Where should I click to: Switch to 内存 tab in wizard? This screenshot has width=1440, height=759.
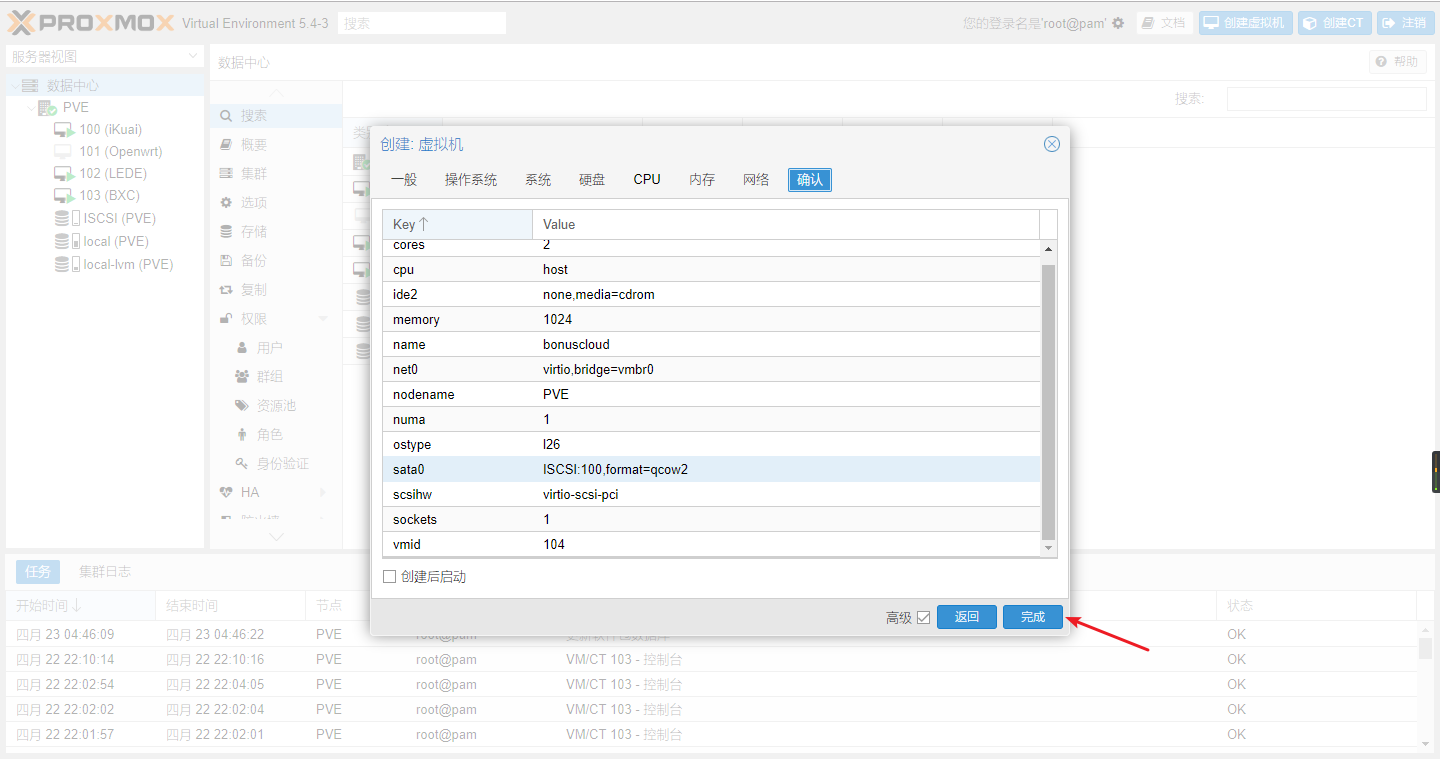pos(702,180)
